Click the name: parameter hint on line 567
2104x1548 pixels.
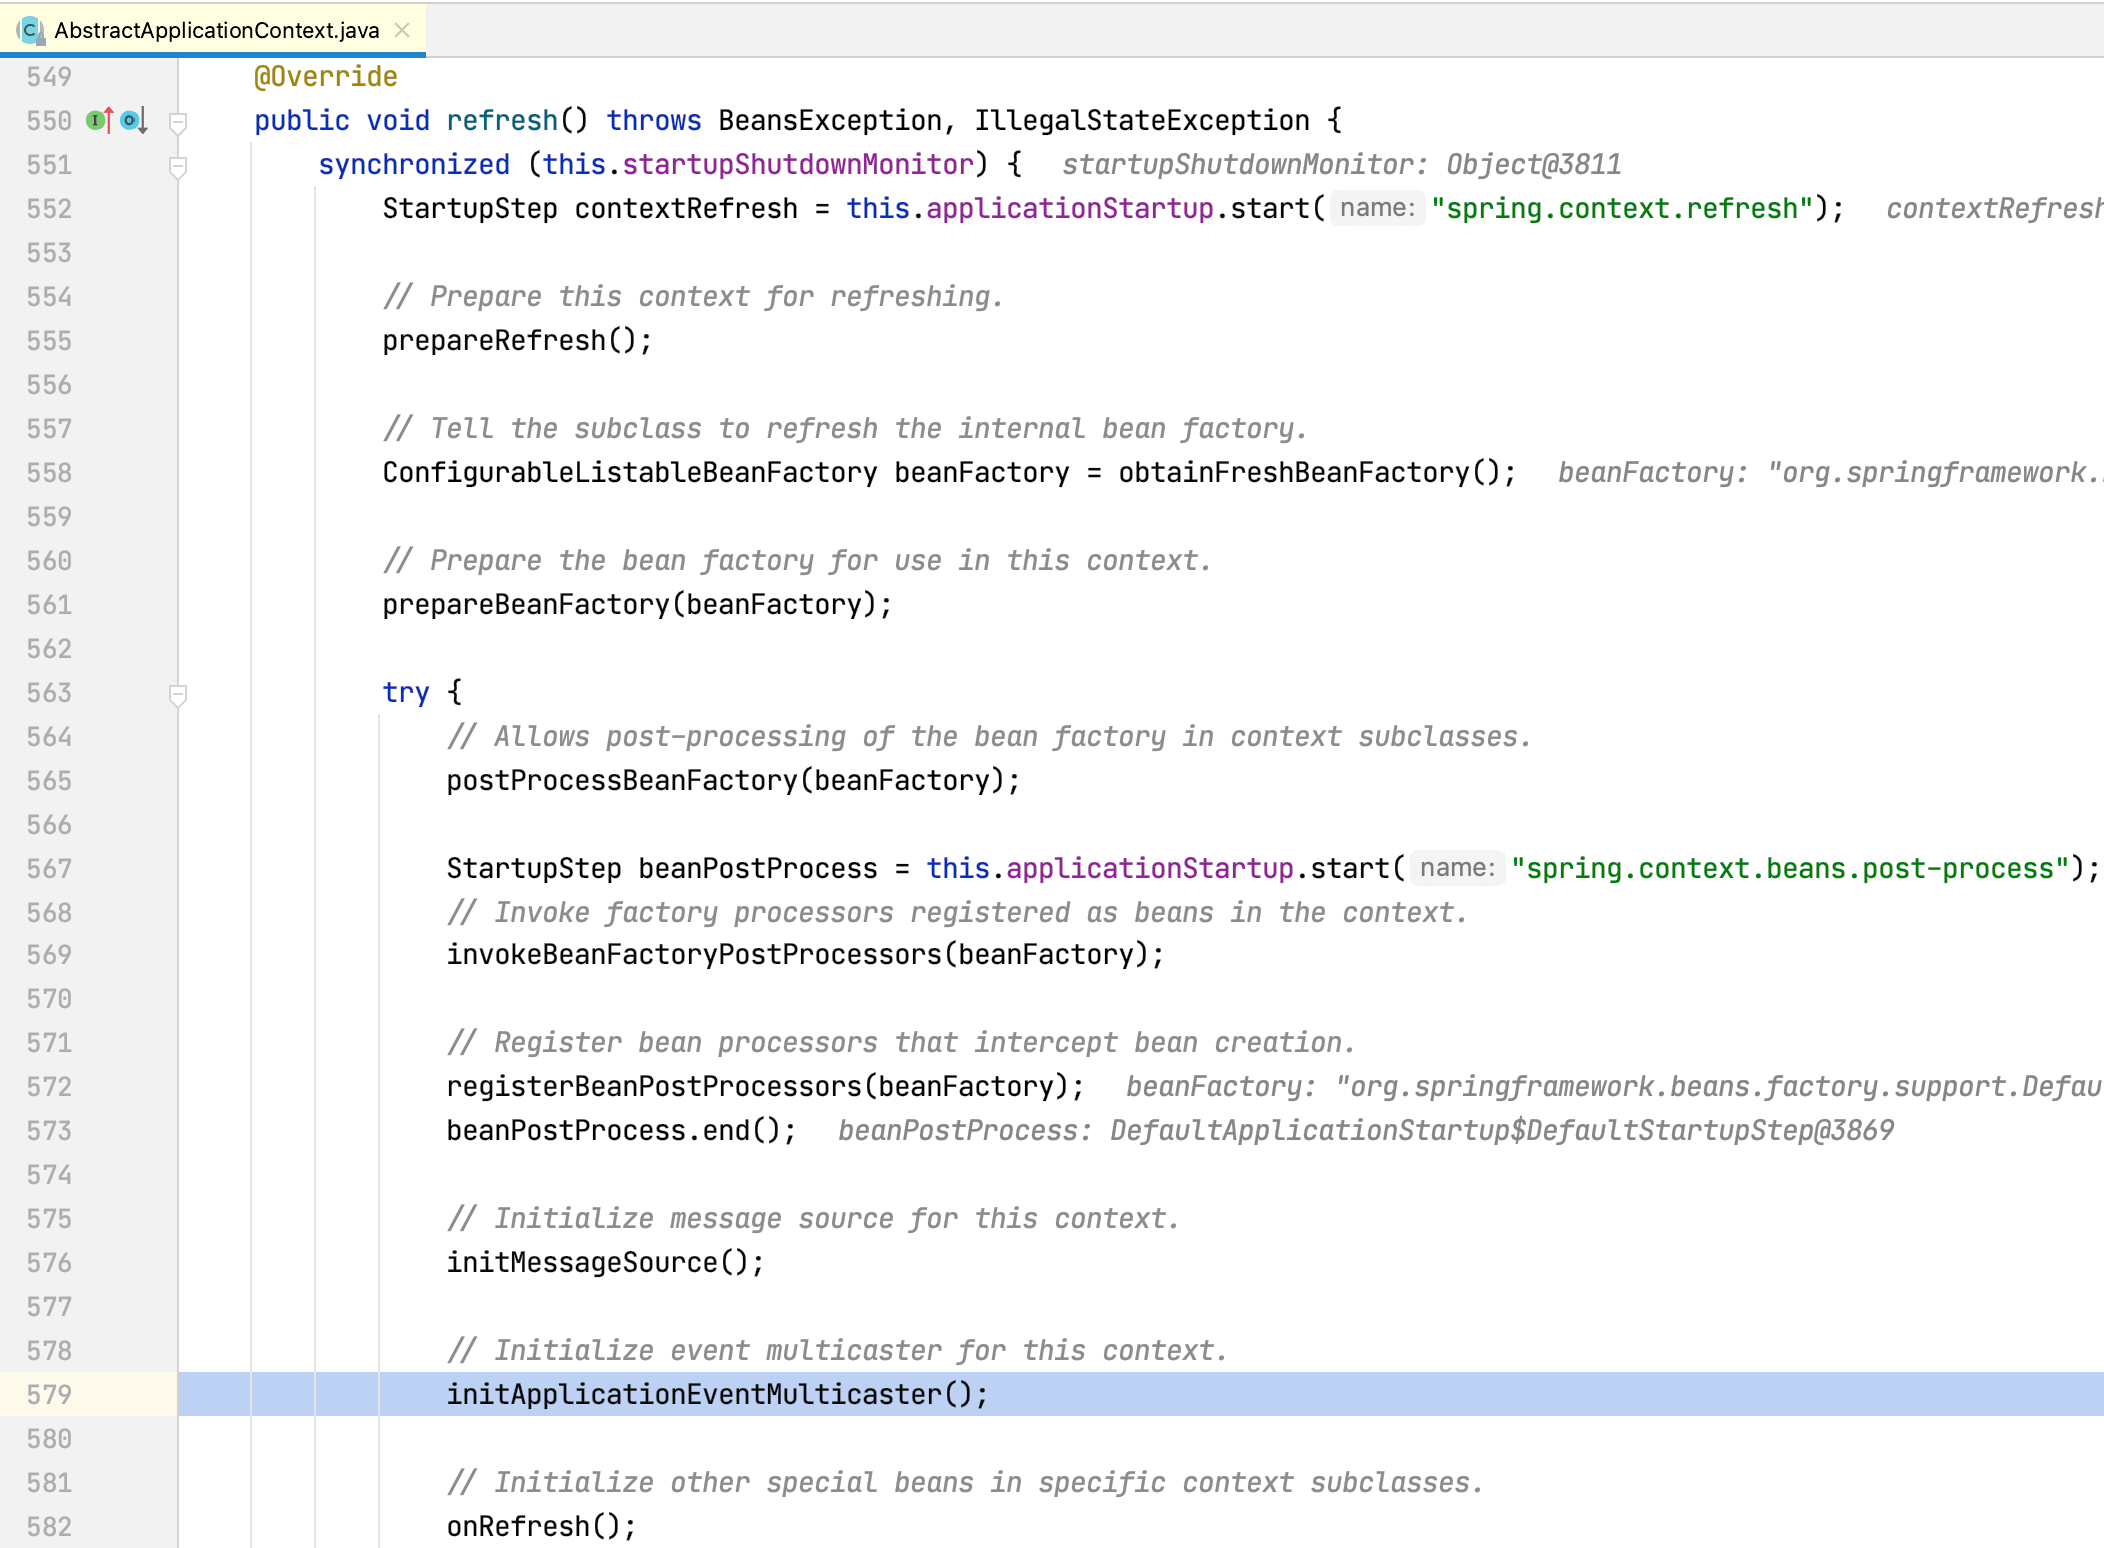pyautogui.click(x=1457, y=868)
